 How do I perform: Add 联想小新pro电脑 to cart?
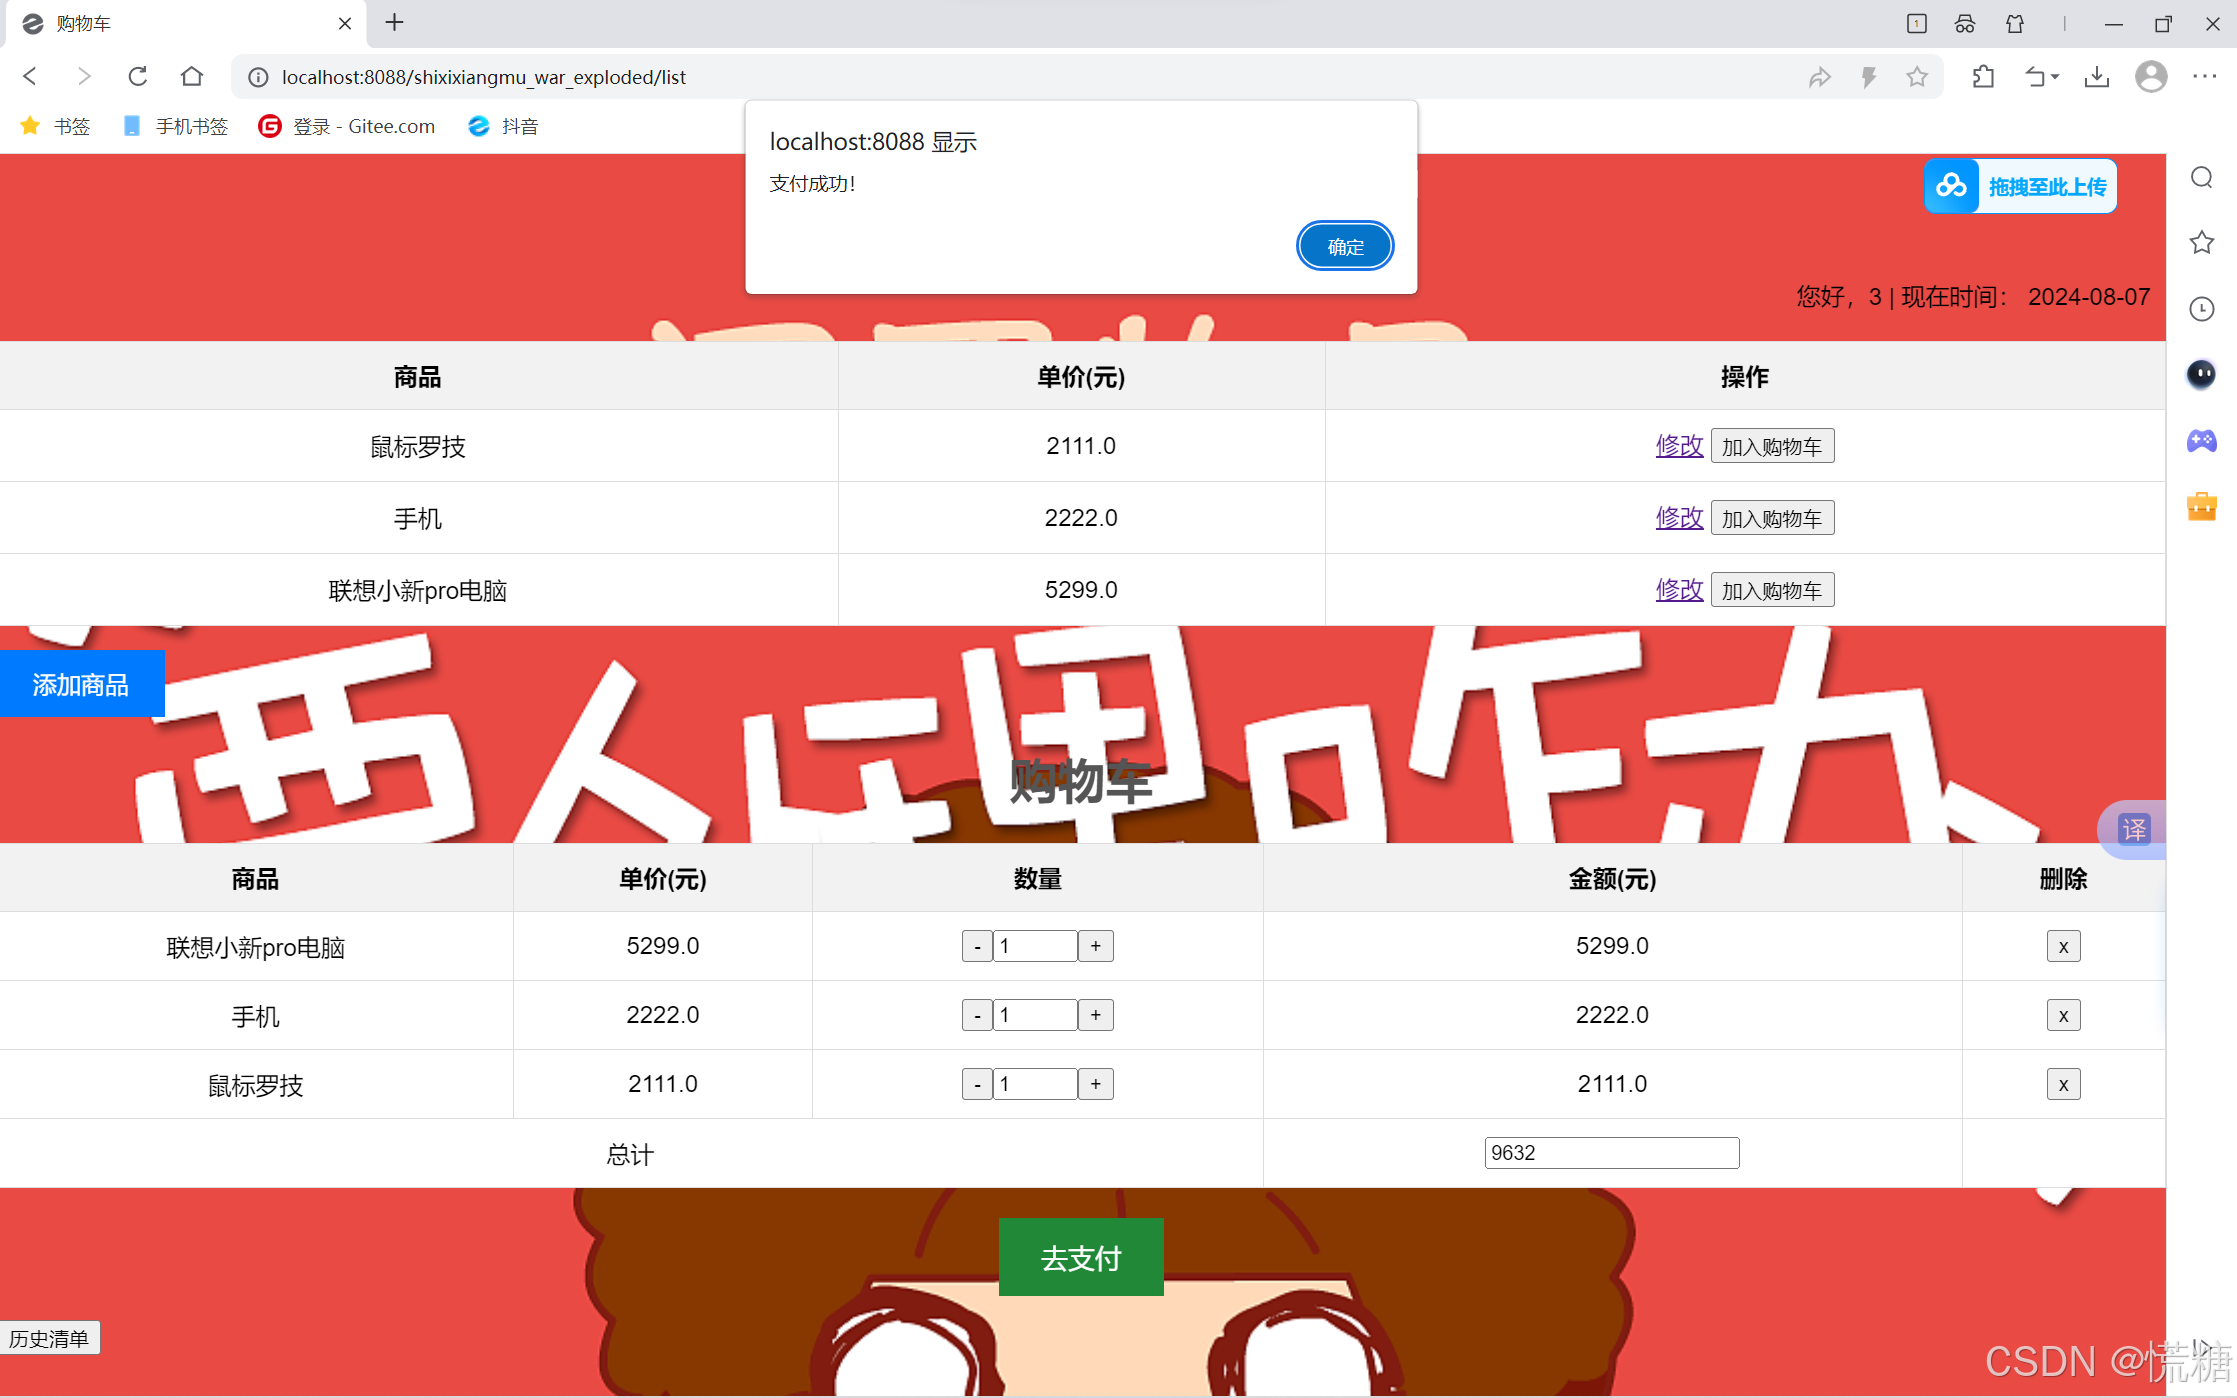point(1772,590)
